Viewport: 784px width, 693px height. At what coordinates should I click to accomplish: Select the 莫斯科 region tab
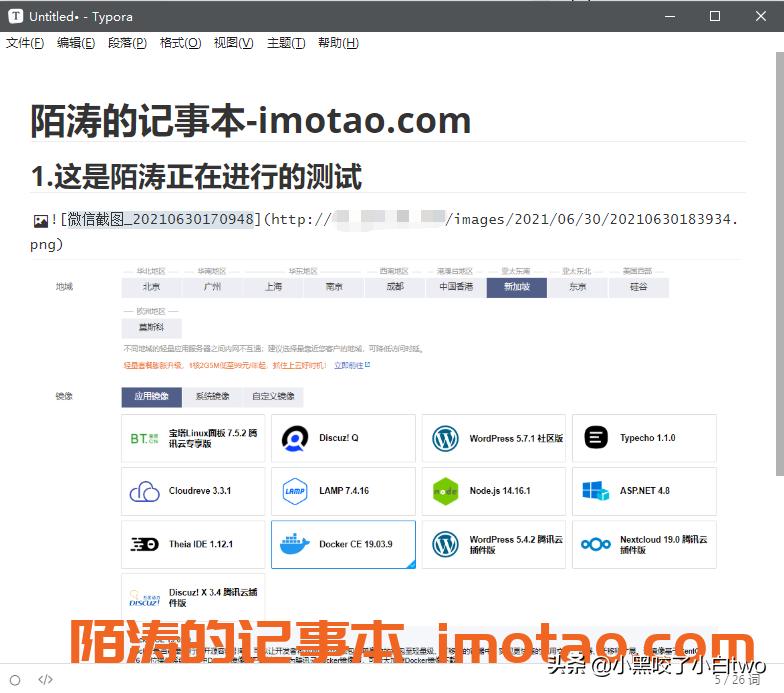click(152, 328)
